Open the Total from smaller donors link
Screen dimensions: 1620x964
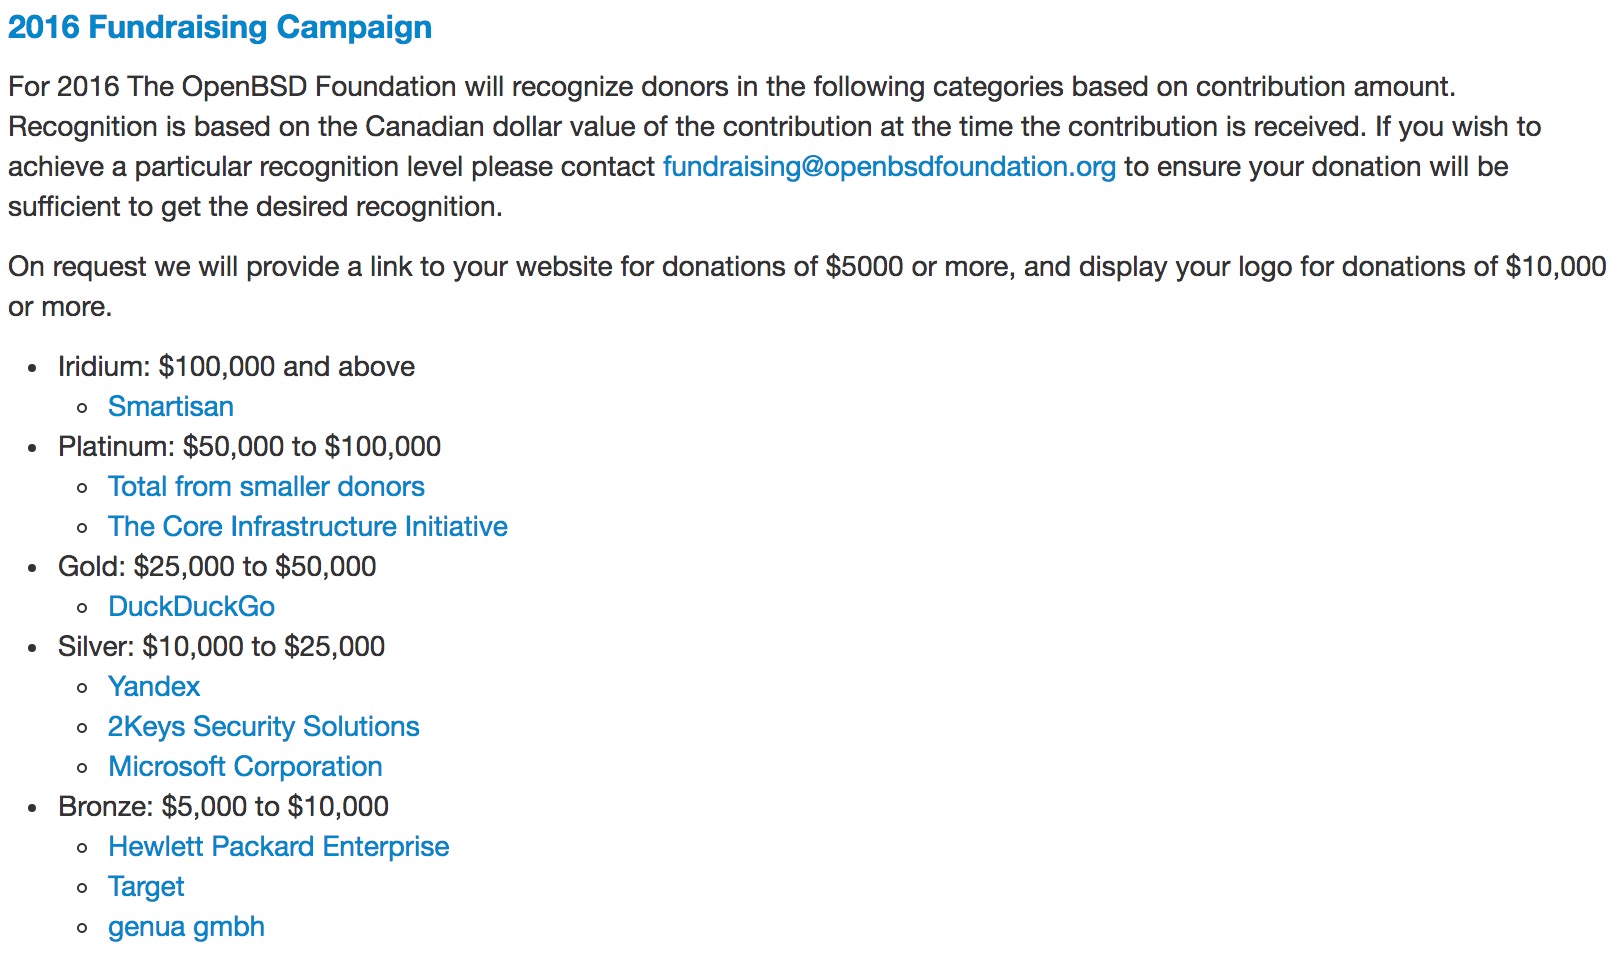pos(266,487)
